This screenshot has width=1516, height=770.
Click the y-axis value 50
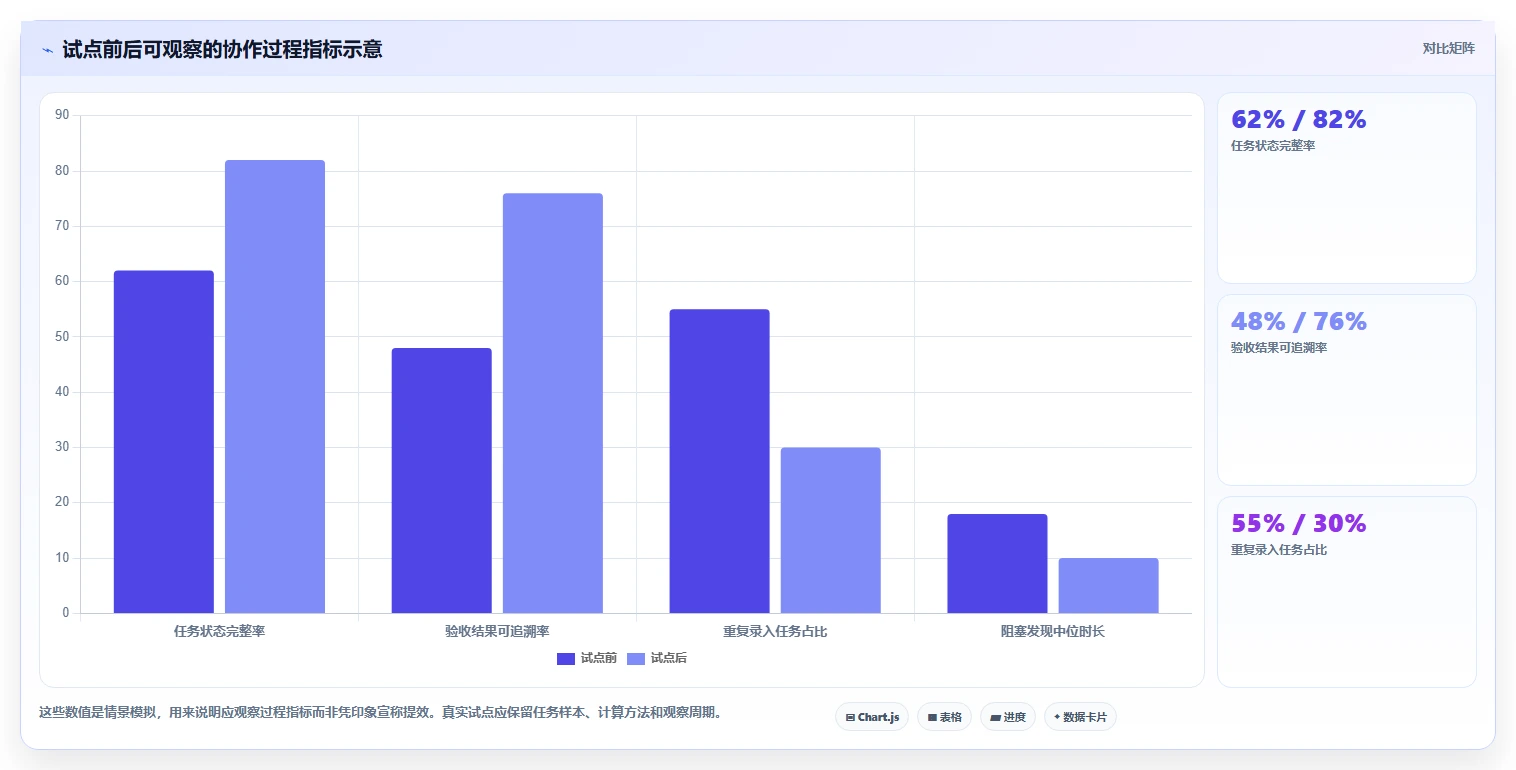(x=62, y=337)
